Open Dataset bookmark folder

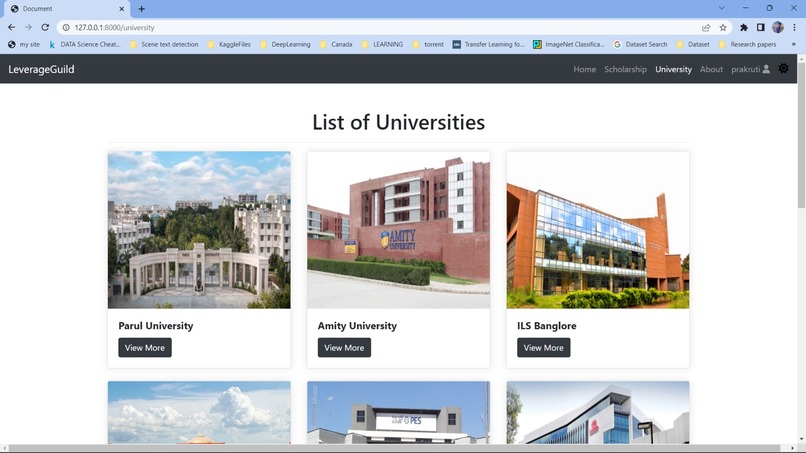click(x=693, y=44)
